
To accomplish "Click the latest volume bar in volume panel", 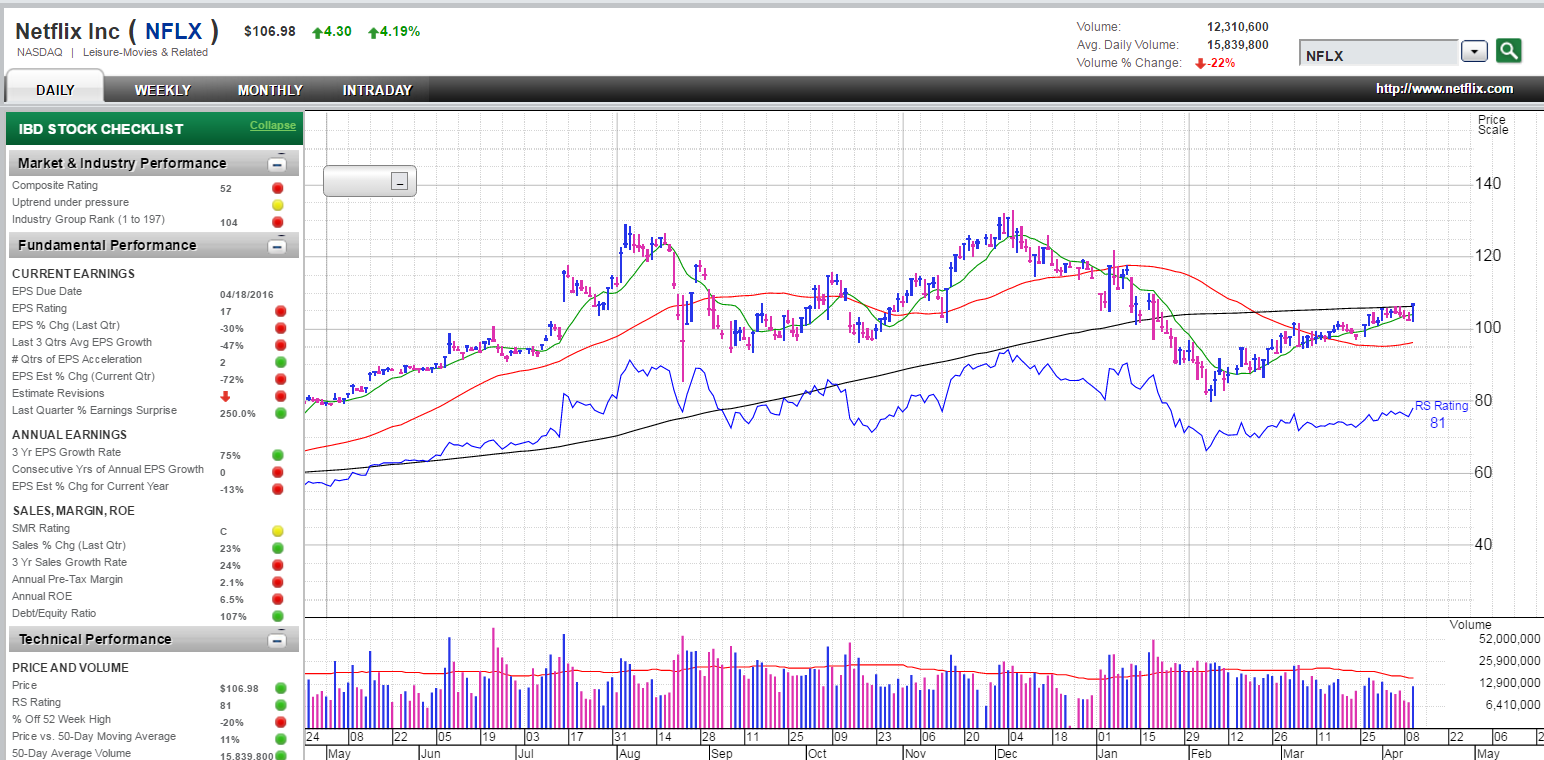I will (x=1413, y=707).
